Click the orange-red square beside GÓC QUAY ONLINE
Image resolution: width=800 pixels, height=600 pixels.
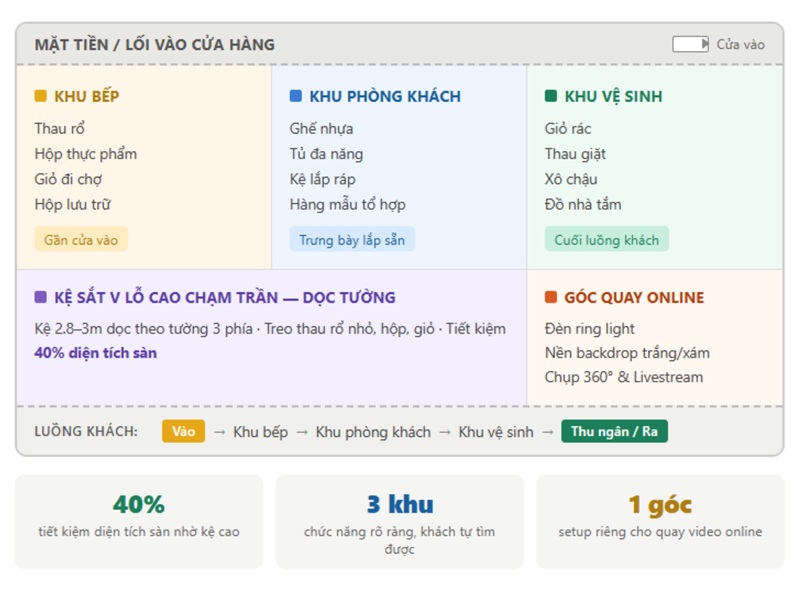551,298
